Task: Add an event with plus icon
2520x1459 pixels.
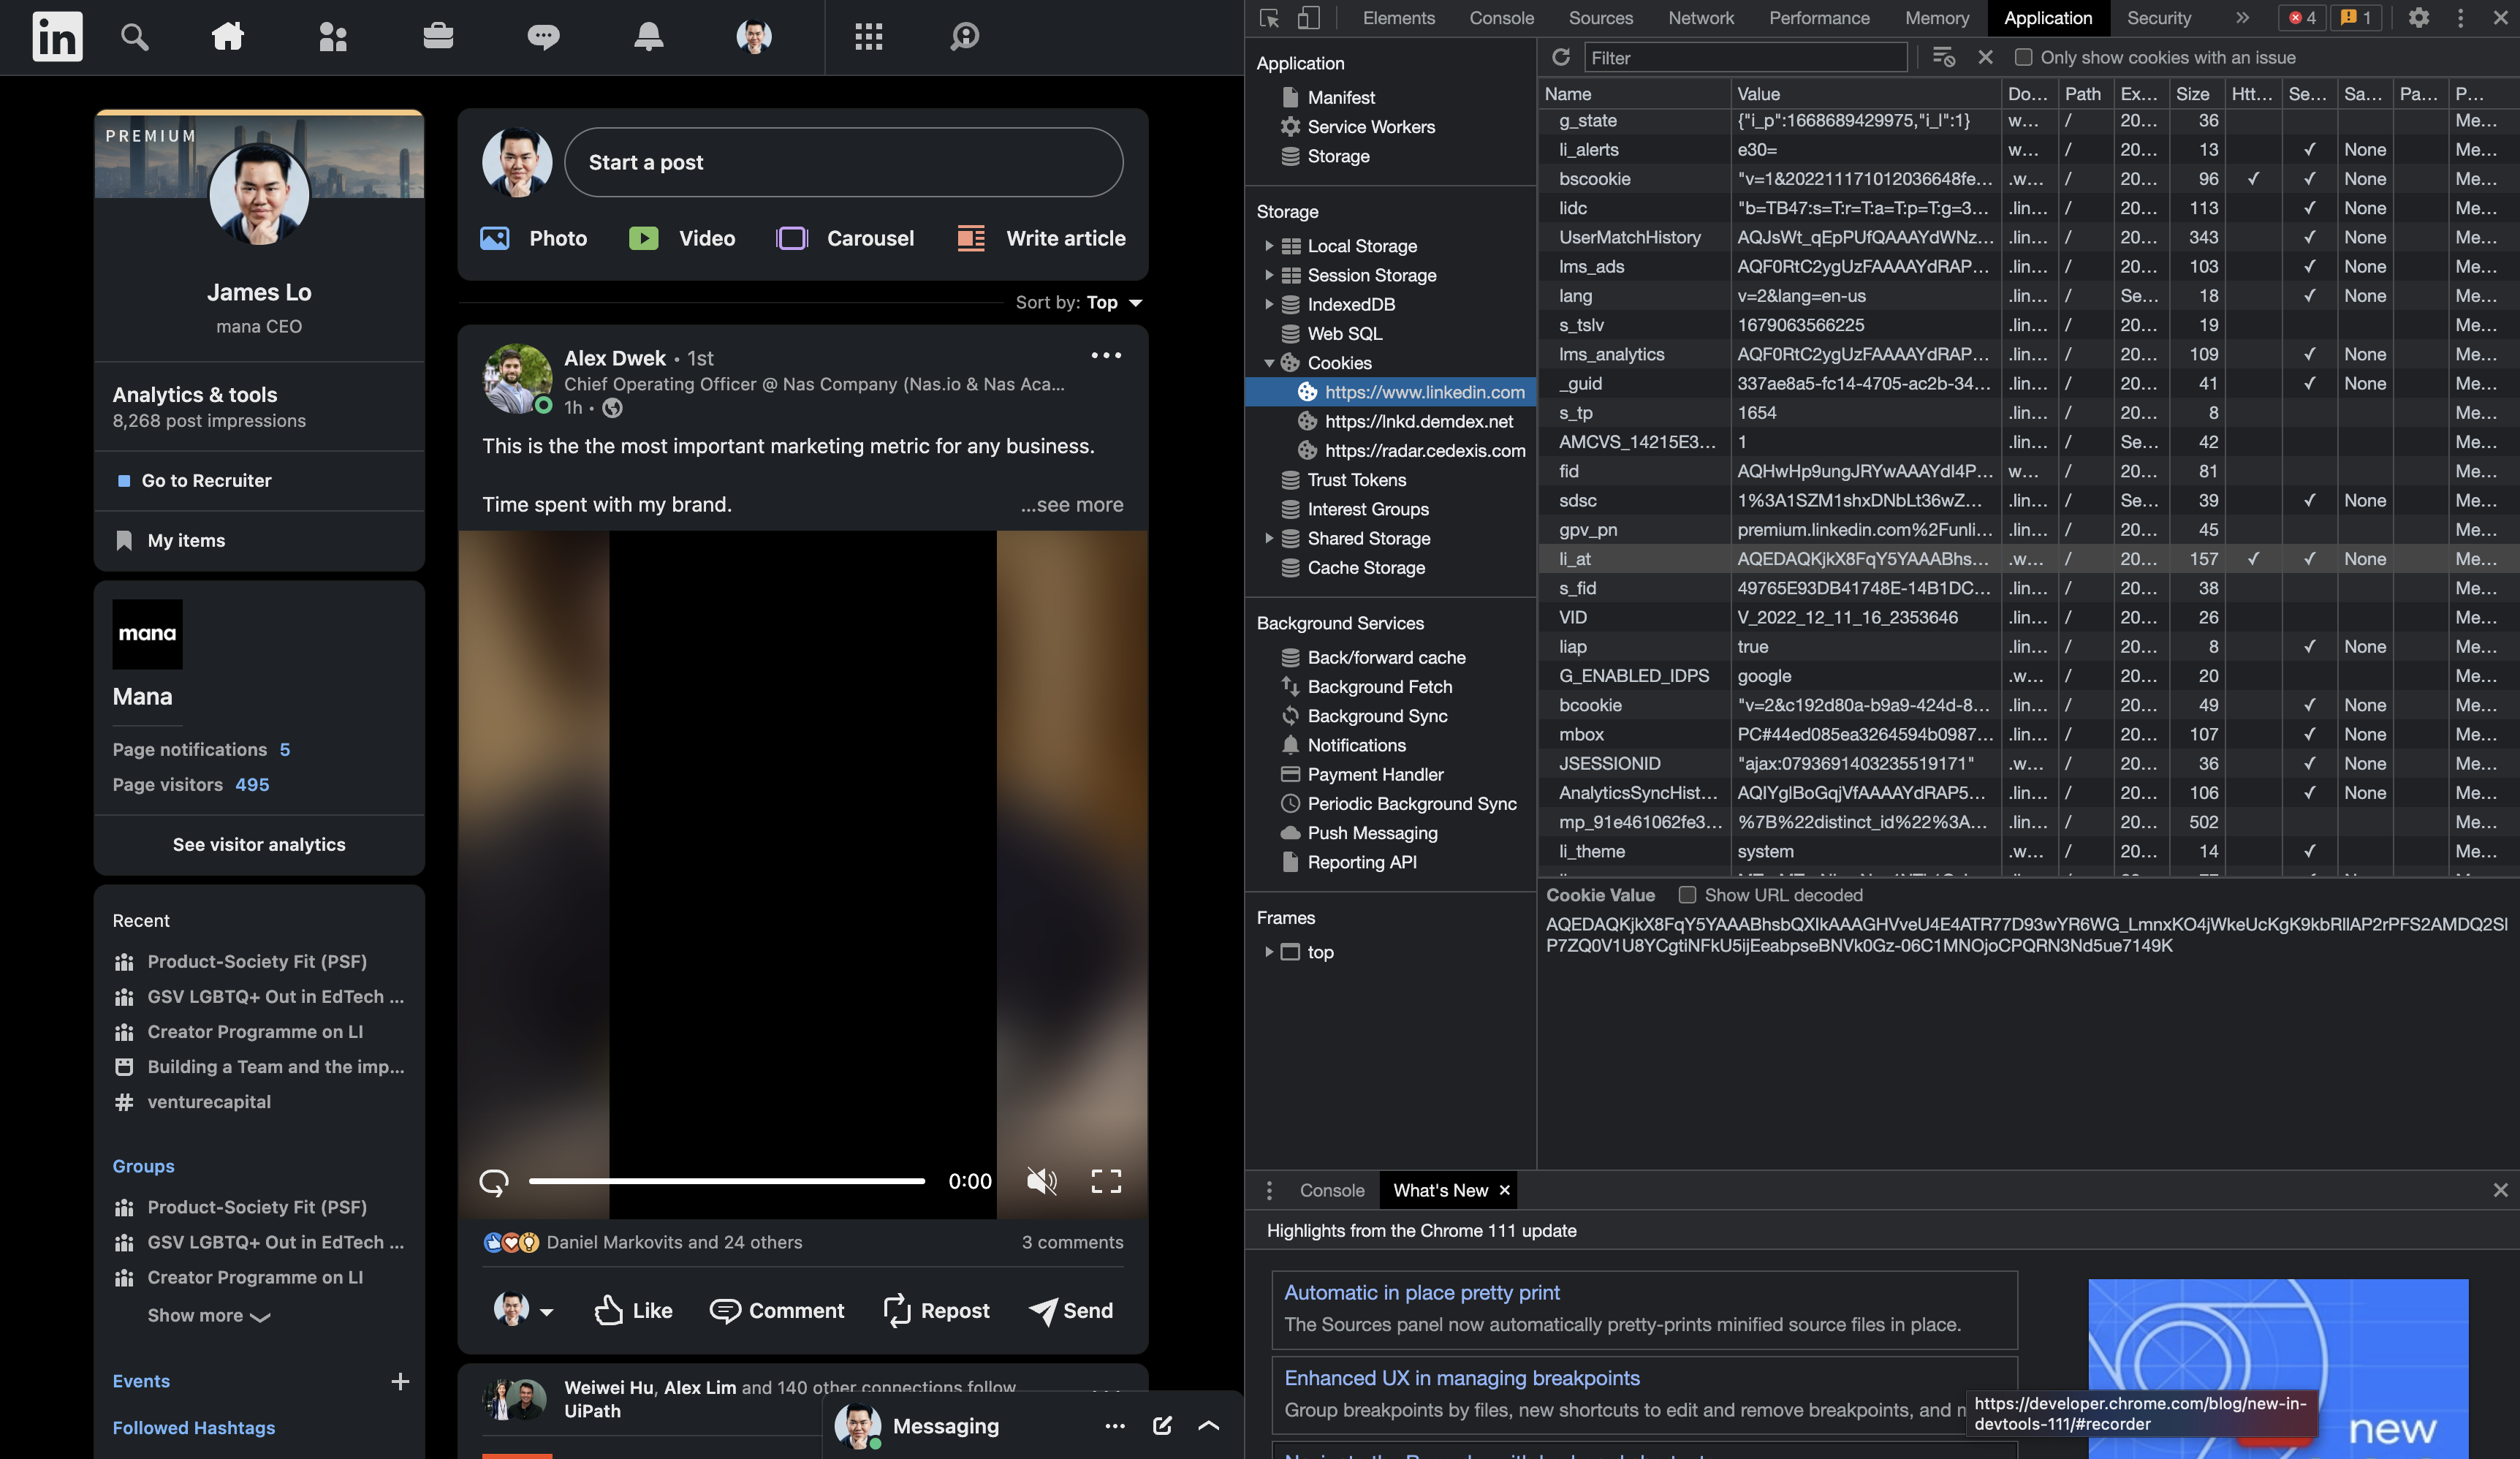Action: 400,1382
